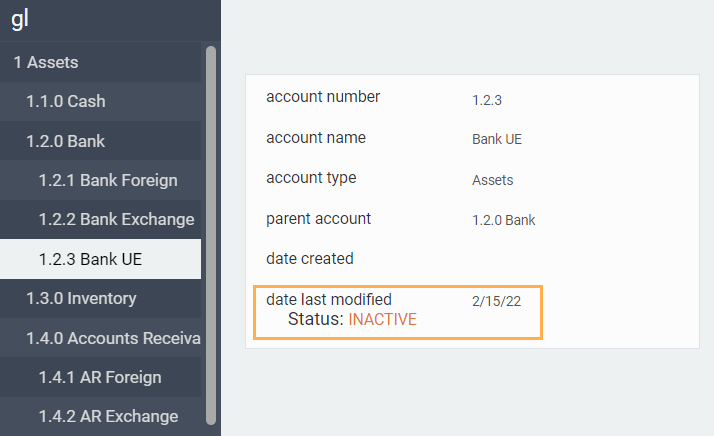The image size is (714, 436).
Task: Select 1.2.2 Bank Exchange in the tree
Action: (x=116, y=219)
